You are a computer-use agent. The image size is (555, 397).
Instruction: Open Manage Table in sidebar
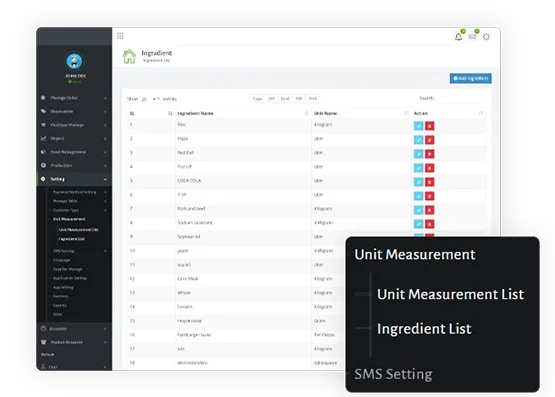(x=65, y=201)
